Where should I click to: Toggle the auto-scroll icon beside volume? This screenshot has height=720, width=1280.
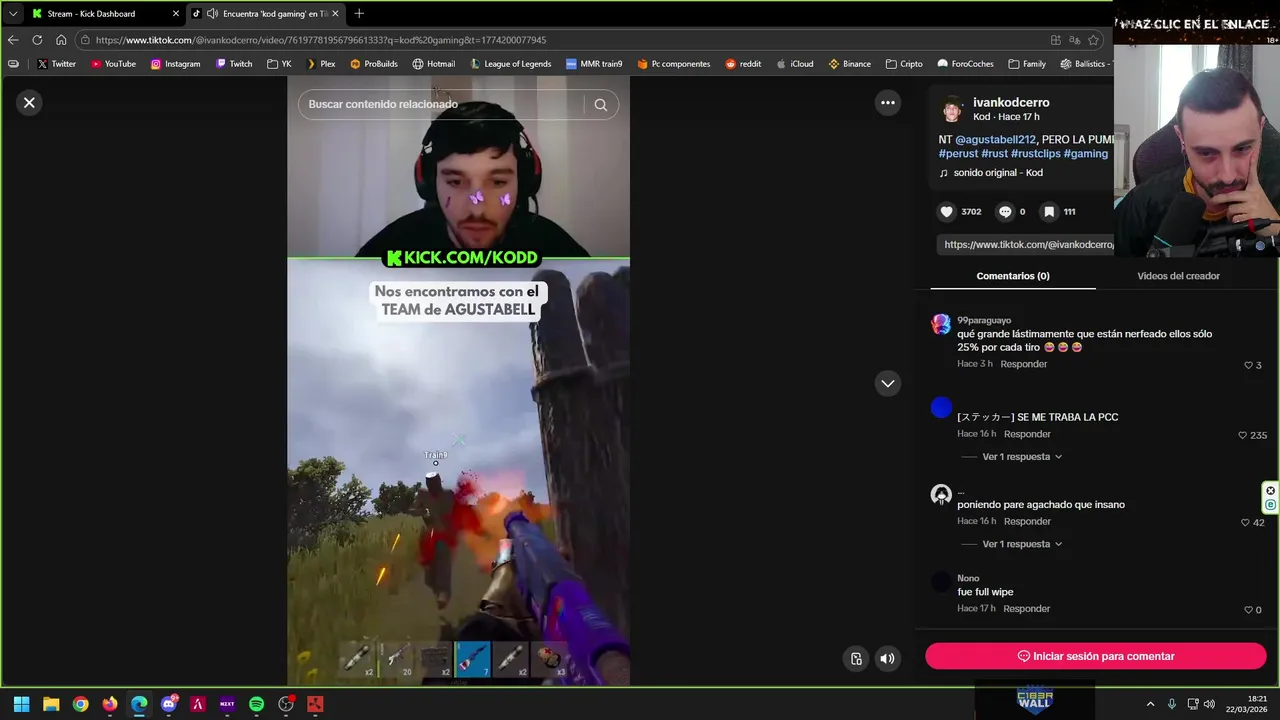[x=856, y=658]
